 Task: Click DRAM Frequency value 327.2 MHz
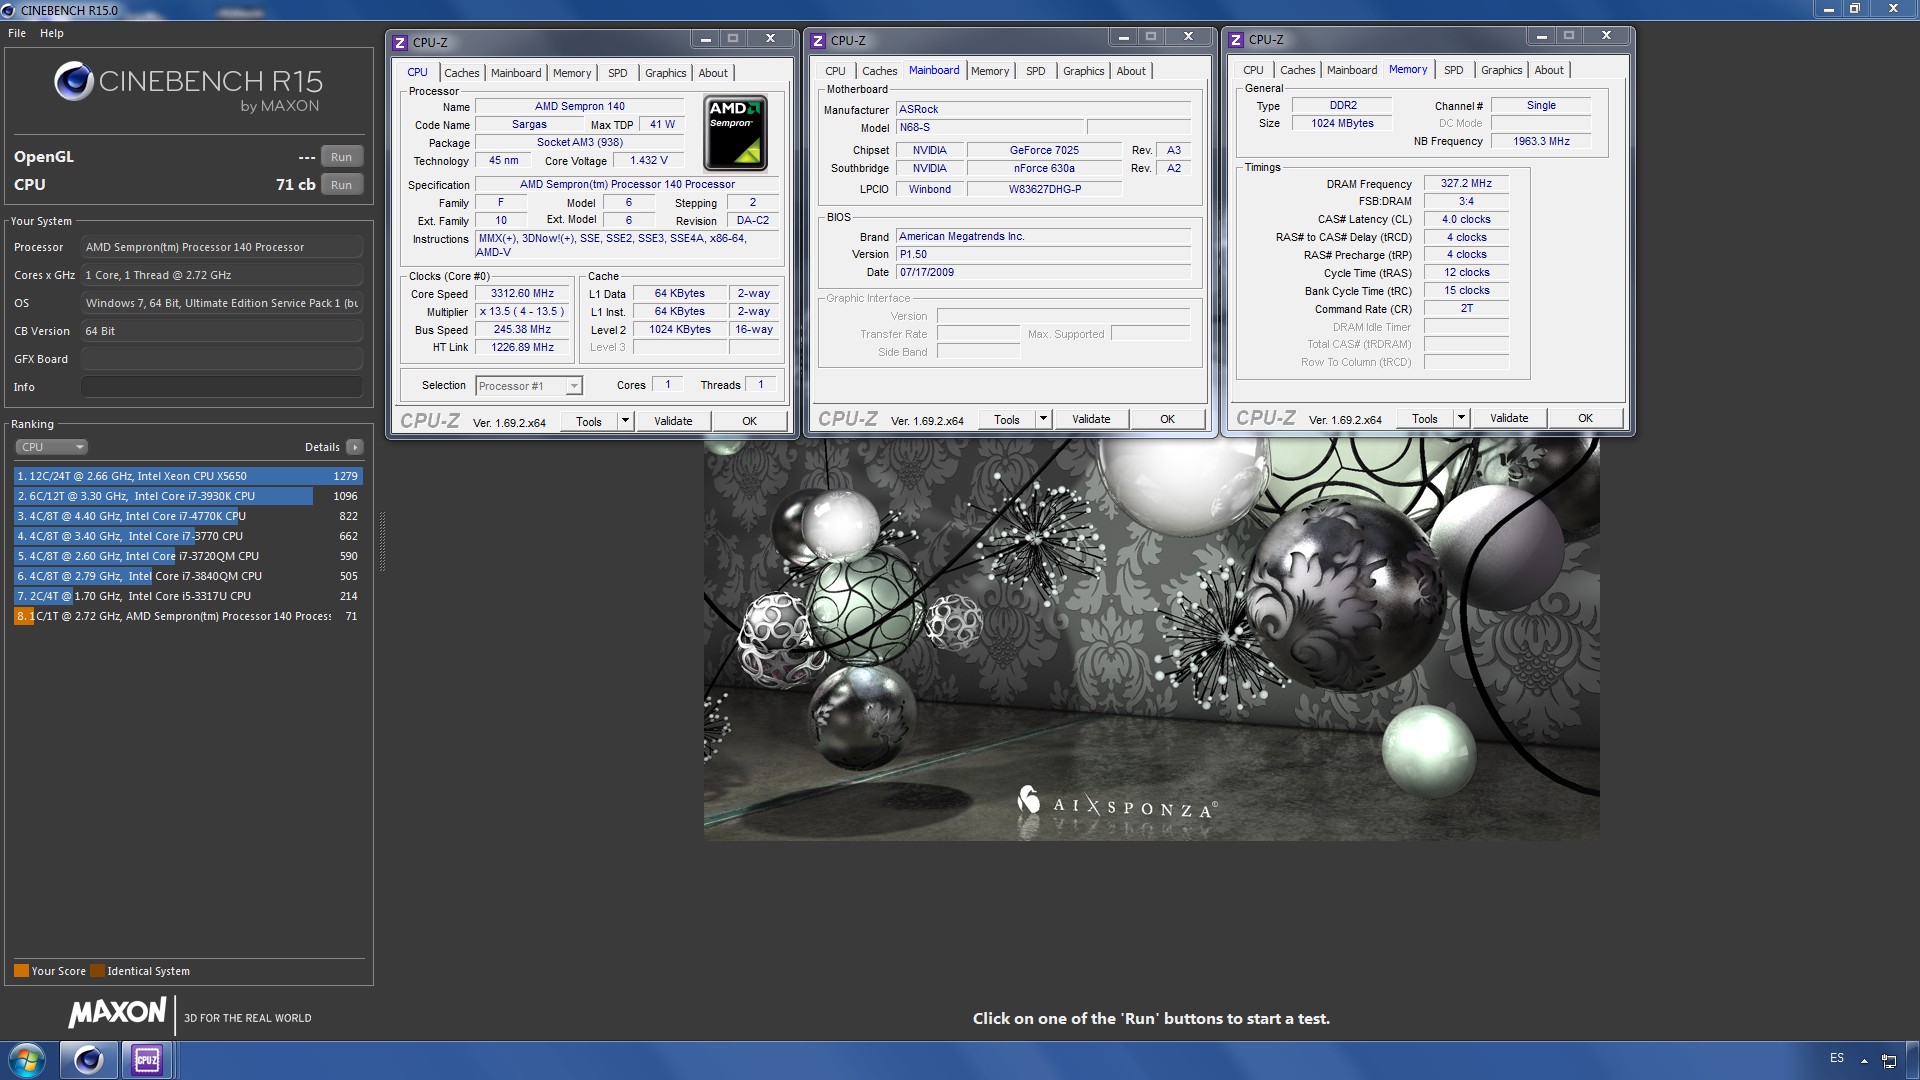pyautogui.click(x=1466, y=184)
